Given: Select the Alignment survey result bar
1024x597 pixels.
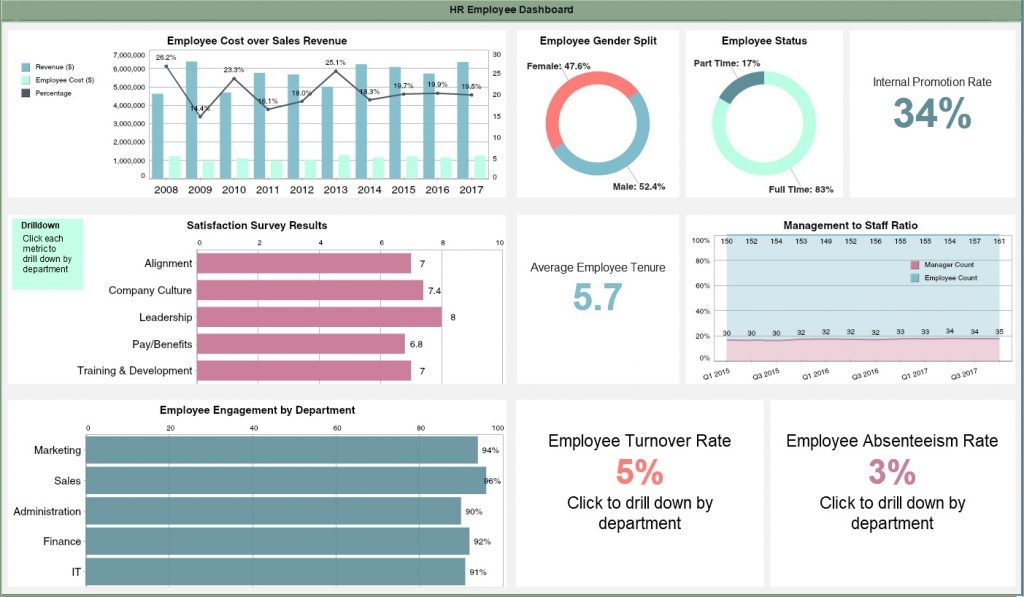Looking at the screenshot, I should [x=304, y=263].
